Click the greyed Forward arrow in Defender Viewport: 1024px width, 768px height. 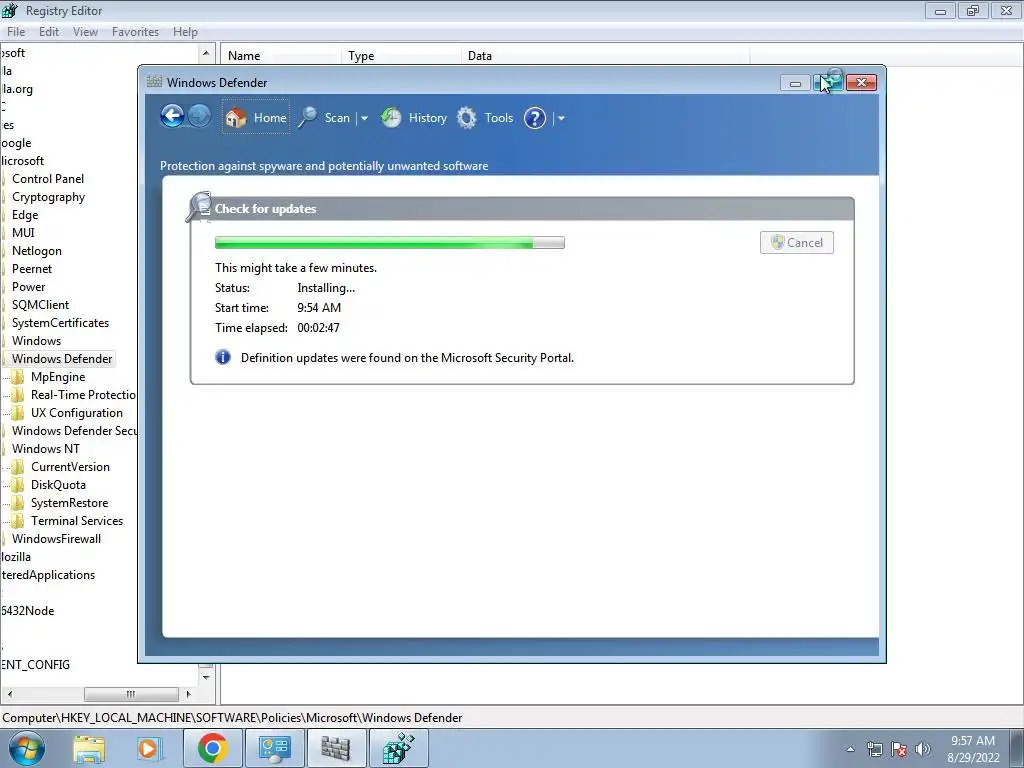(199, 116)
